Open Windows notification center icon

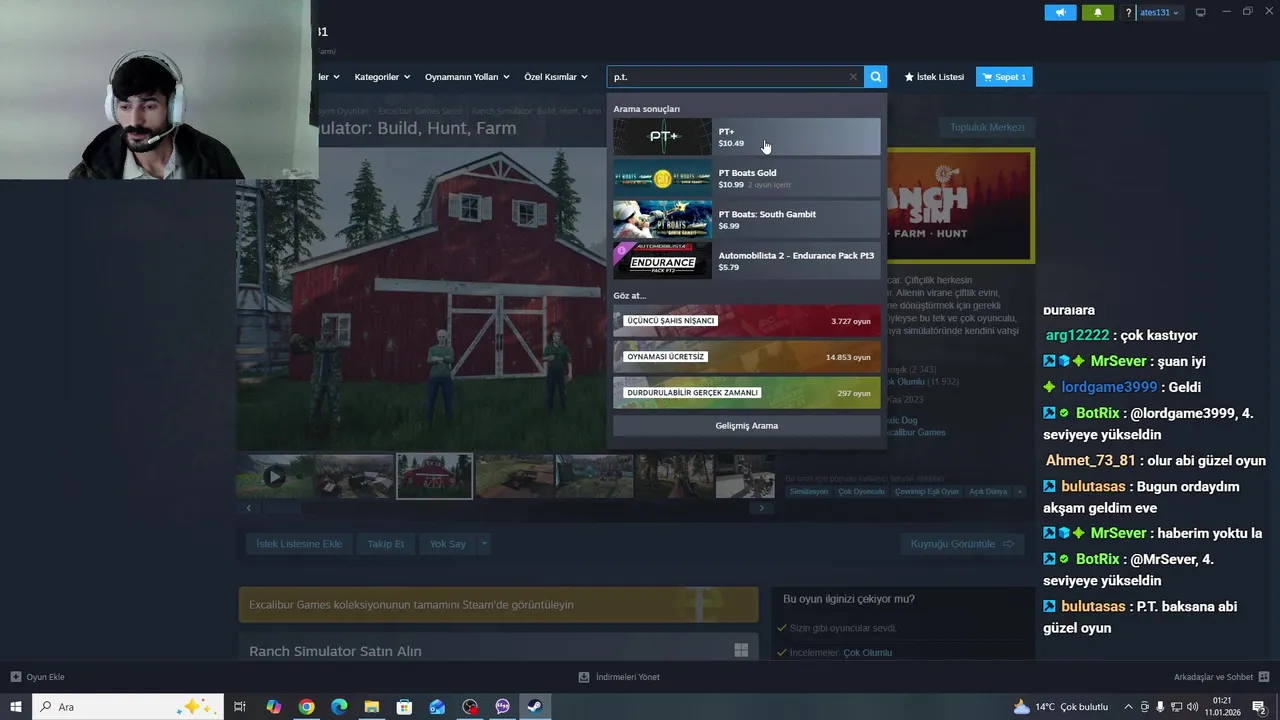click(x=1259, y=707)
